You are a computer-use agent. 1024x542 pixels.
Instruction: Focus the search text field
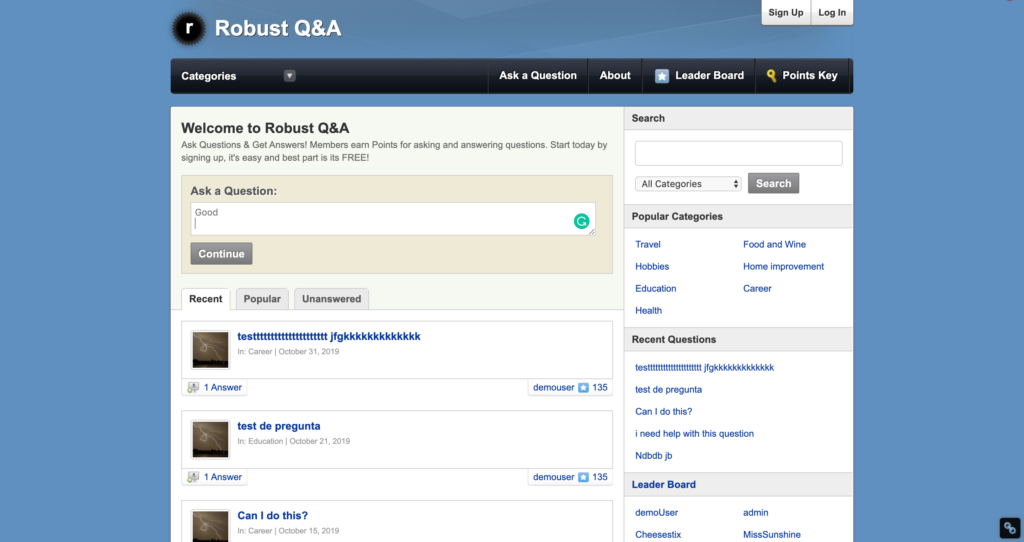(738, 153)
